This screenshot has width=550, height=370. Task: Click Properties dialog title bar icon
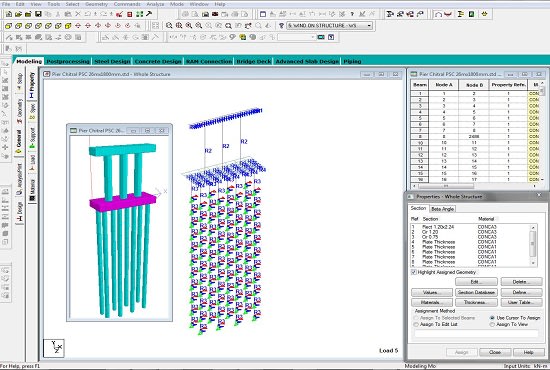(x=410, y=197)
